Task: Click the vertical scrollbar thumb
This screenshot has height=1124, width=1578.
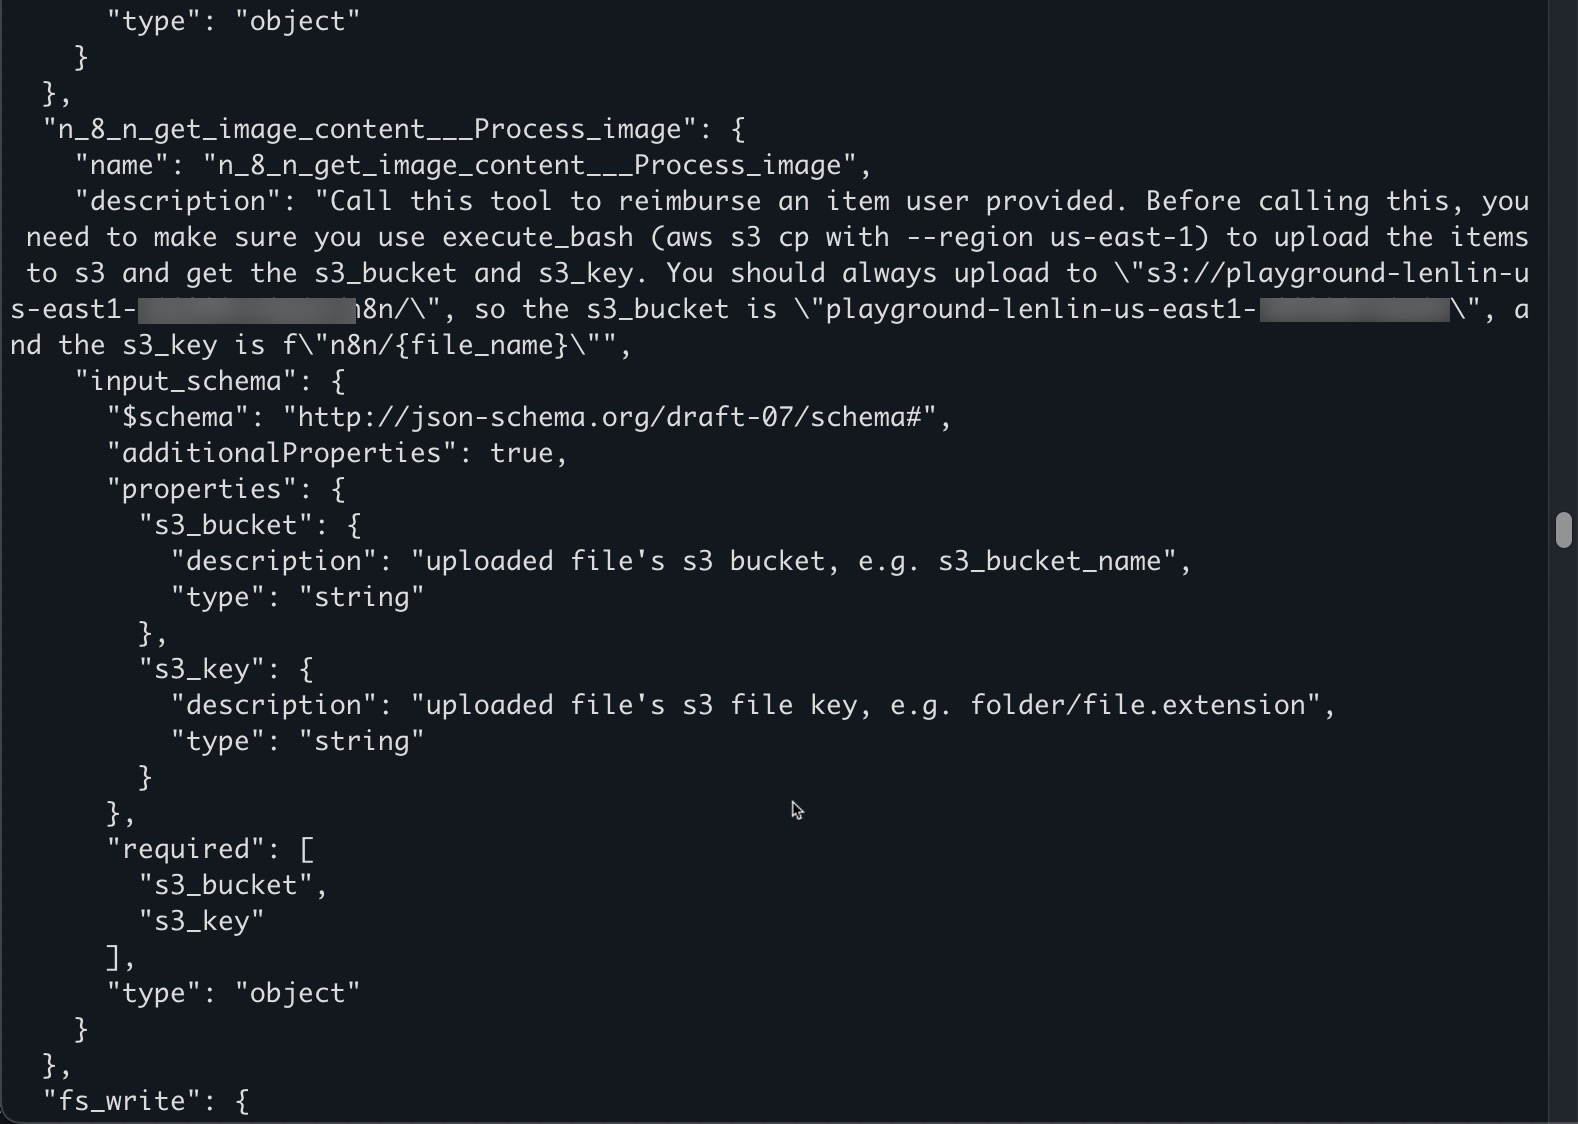Action: point(1564,529)
